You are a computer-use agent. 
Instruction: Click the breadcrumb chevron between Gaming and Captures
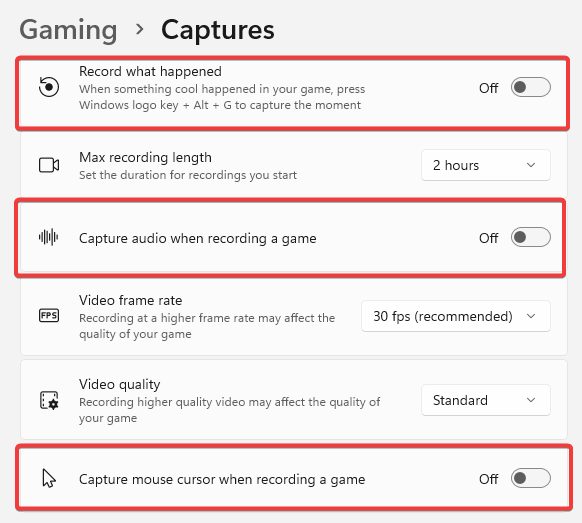(140, 29)
